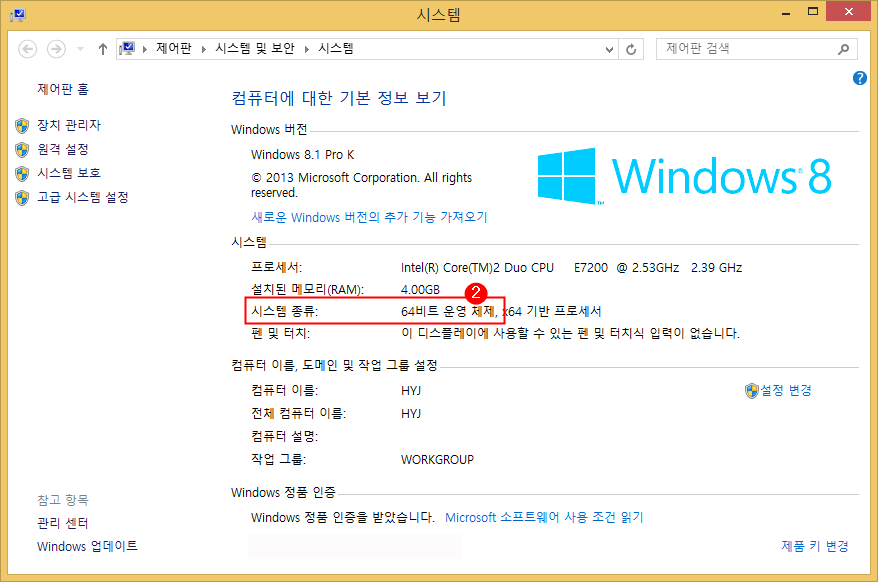Open 관리 센터 link
The image size is (878, 582).
63,523
